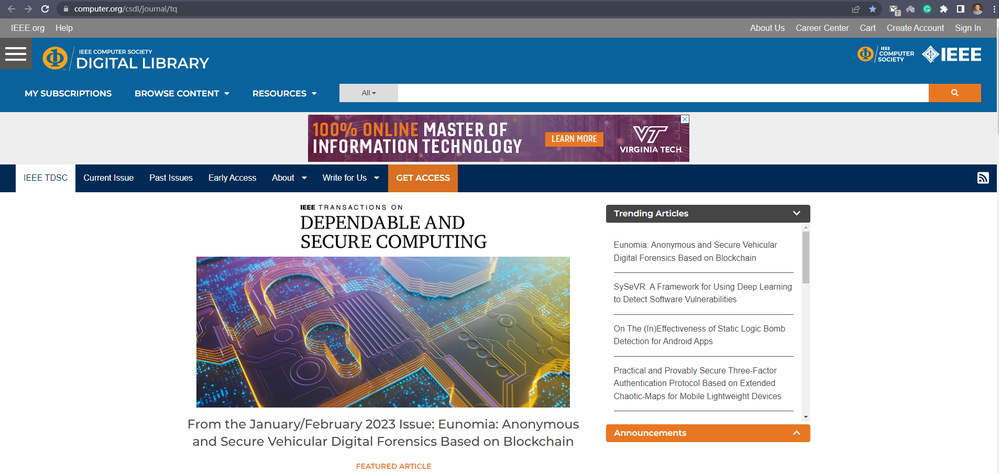Open the Resources dropdown menu
The width and height of the screenshot is (999, 473).
284,93
